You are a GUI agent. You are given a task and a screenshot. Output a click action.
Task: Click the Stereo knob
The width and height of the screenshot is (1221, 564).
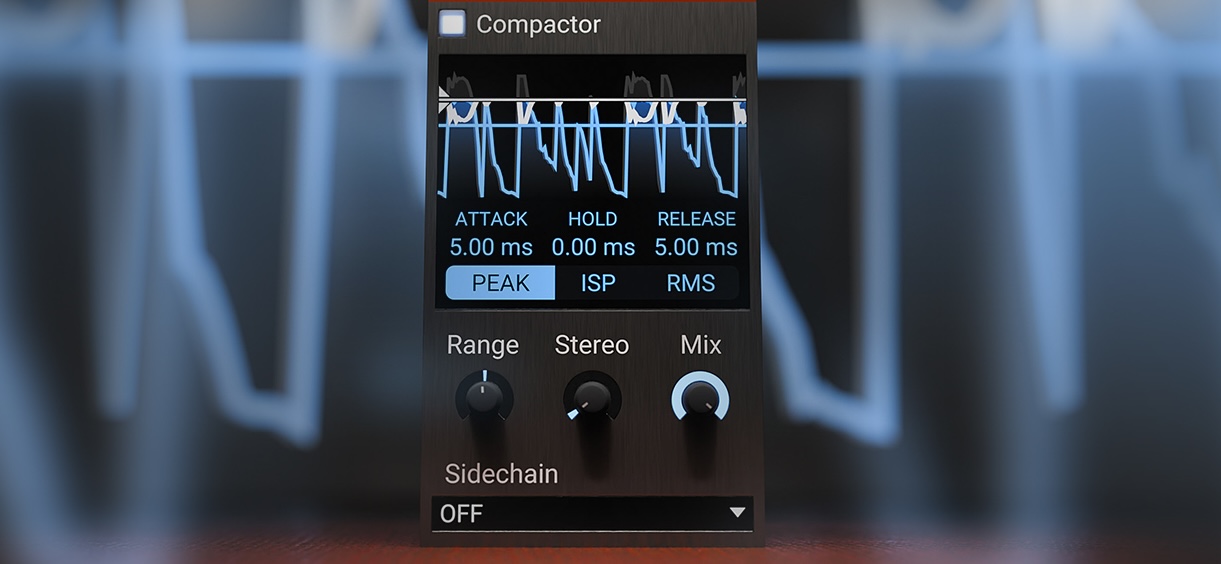(592, 398)
